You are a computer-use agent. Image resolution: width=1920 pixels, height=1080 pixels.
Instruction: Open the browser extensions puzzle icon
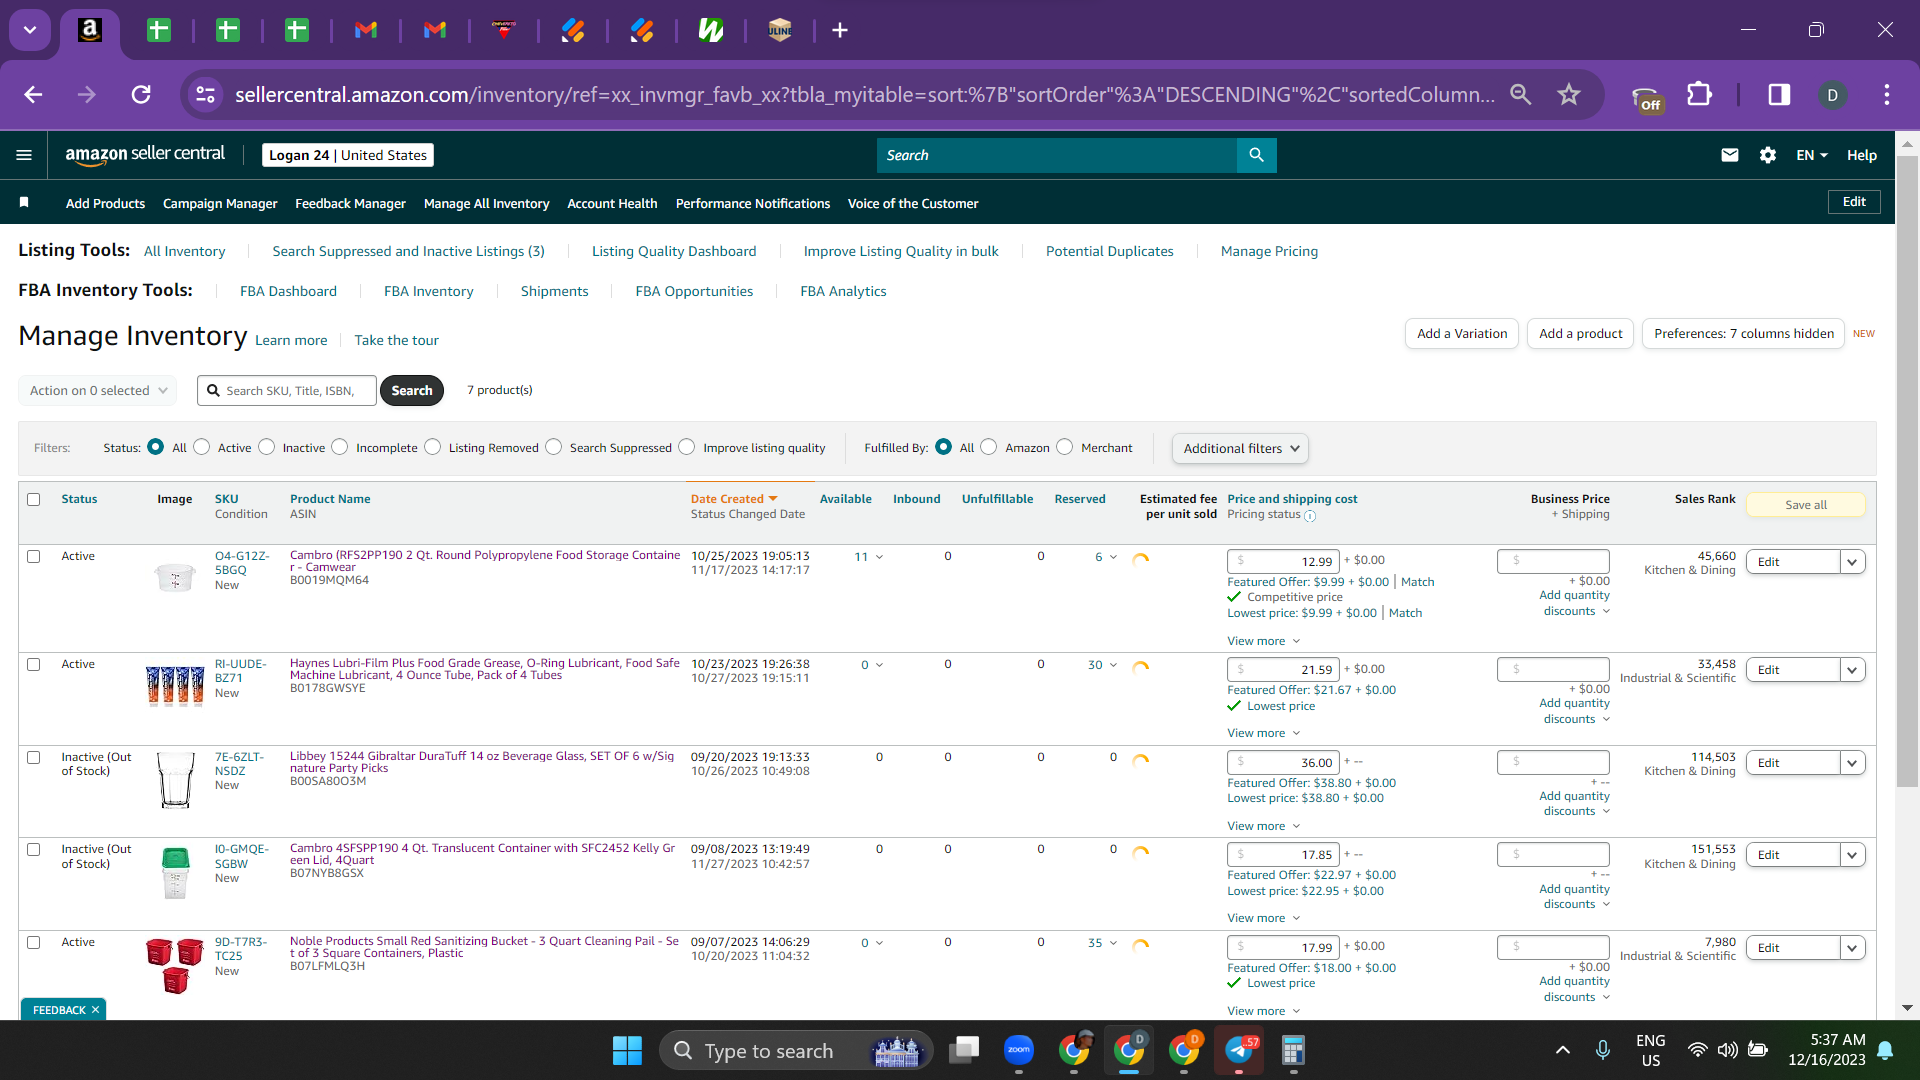pos(1699,95)
